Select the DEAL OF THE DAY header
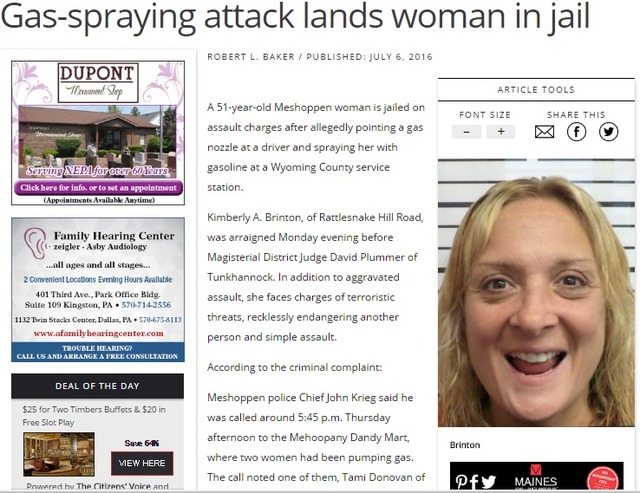 click(98, 386)
